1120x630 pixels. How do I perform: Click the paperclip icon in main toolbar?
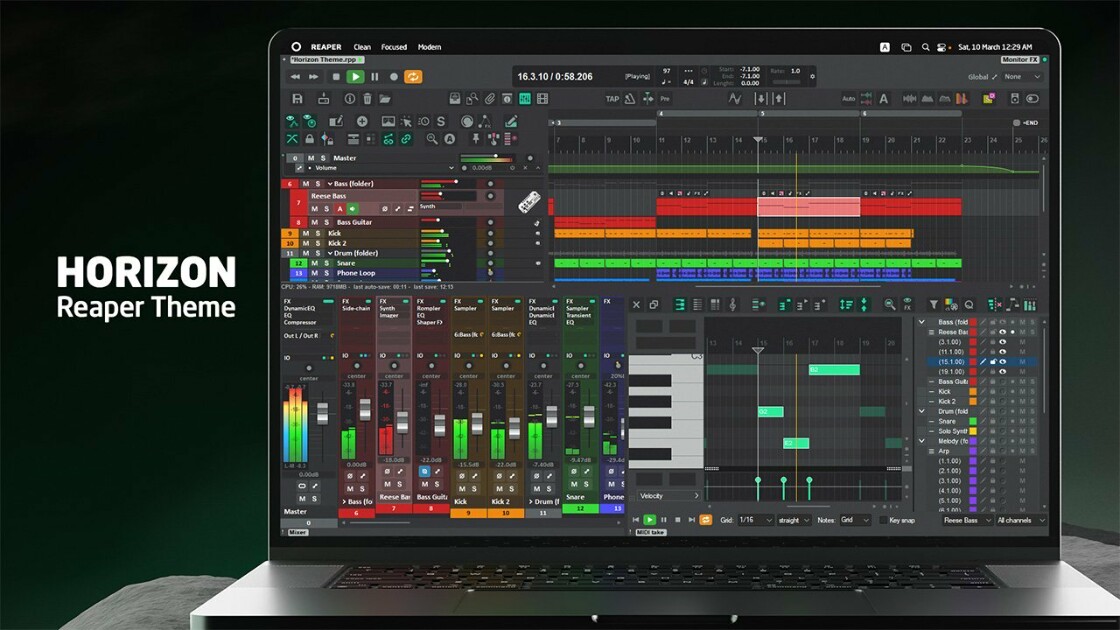click(489, 99)
